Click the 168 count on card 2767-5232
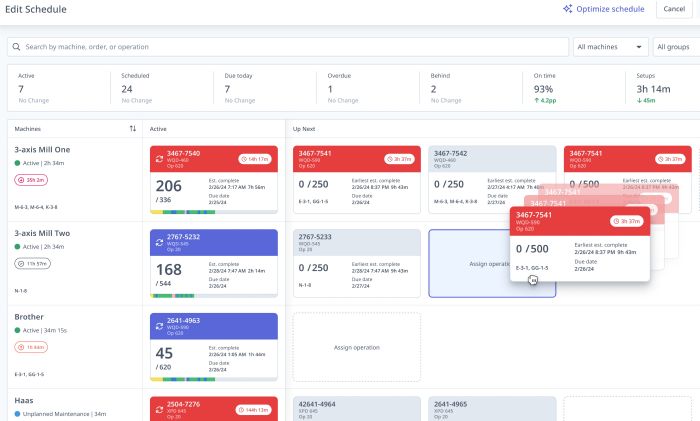700x421 pixels. point(169,269)
